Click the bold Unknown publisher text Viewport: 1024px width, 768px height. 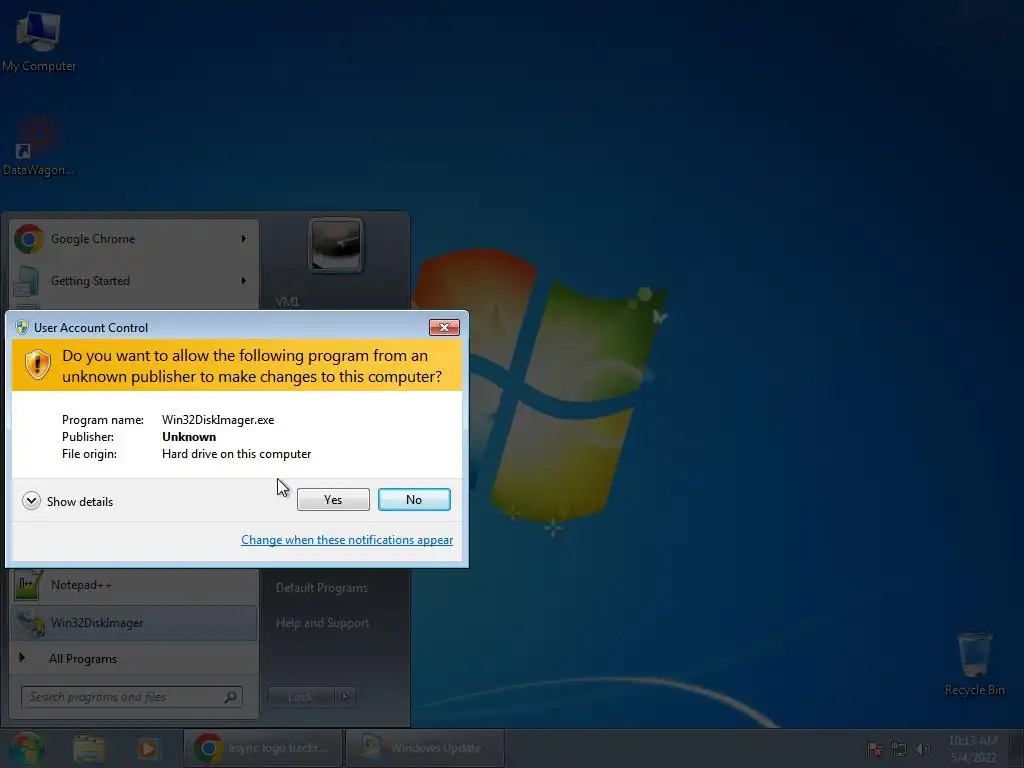[189, 437]
